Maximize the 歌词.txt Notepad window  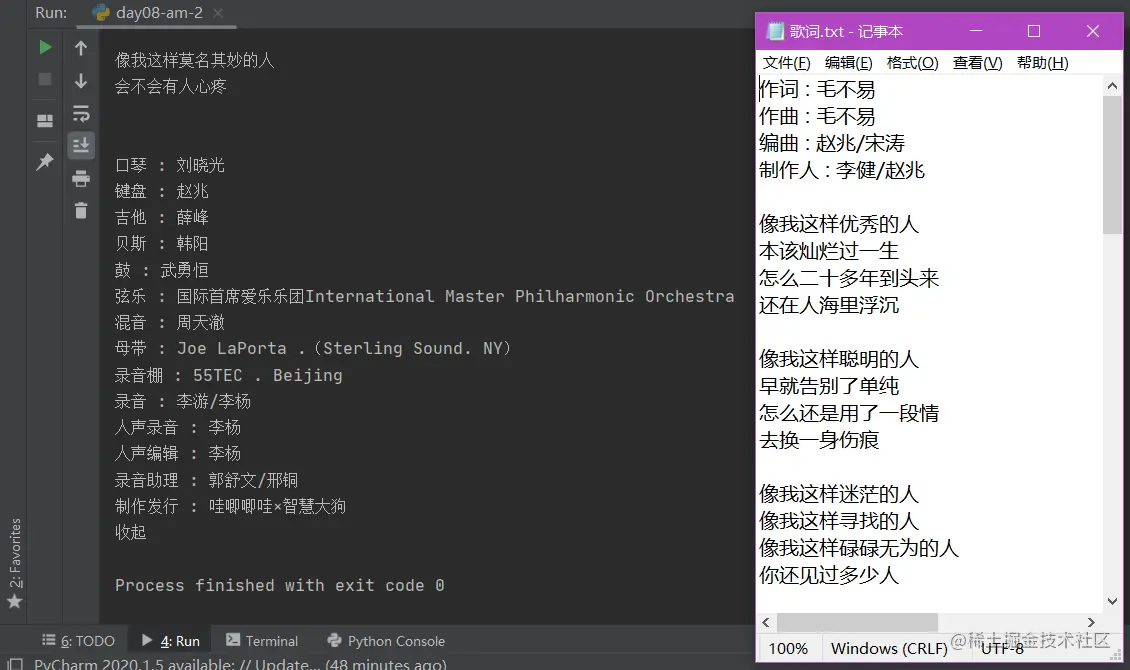(1033, 31)
